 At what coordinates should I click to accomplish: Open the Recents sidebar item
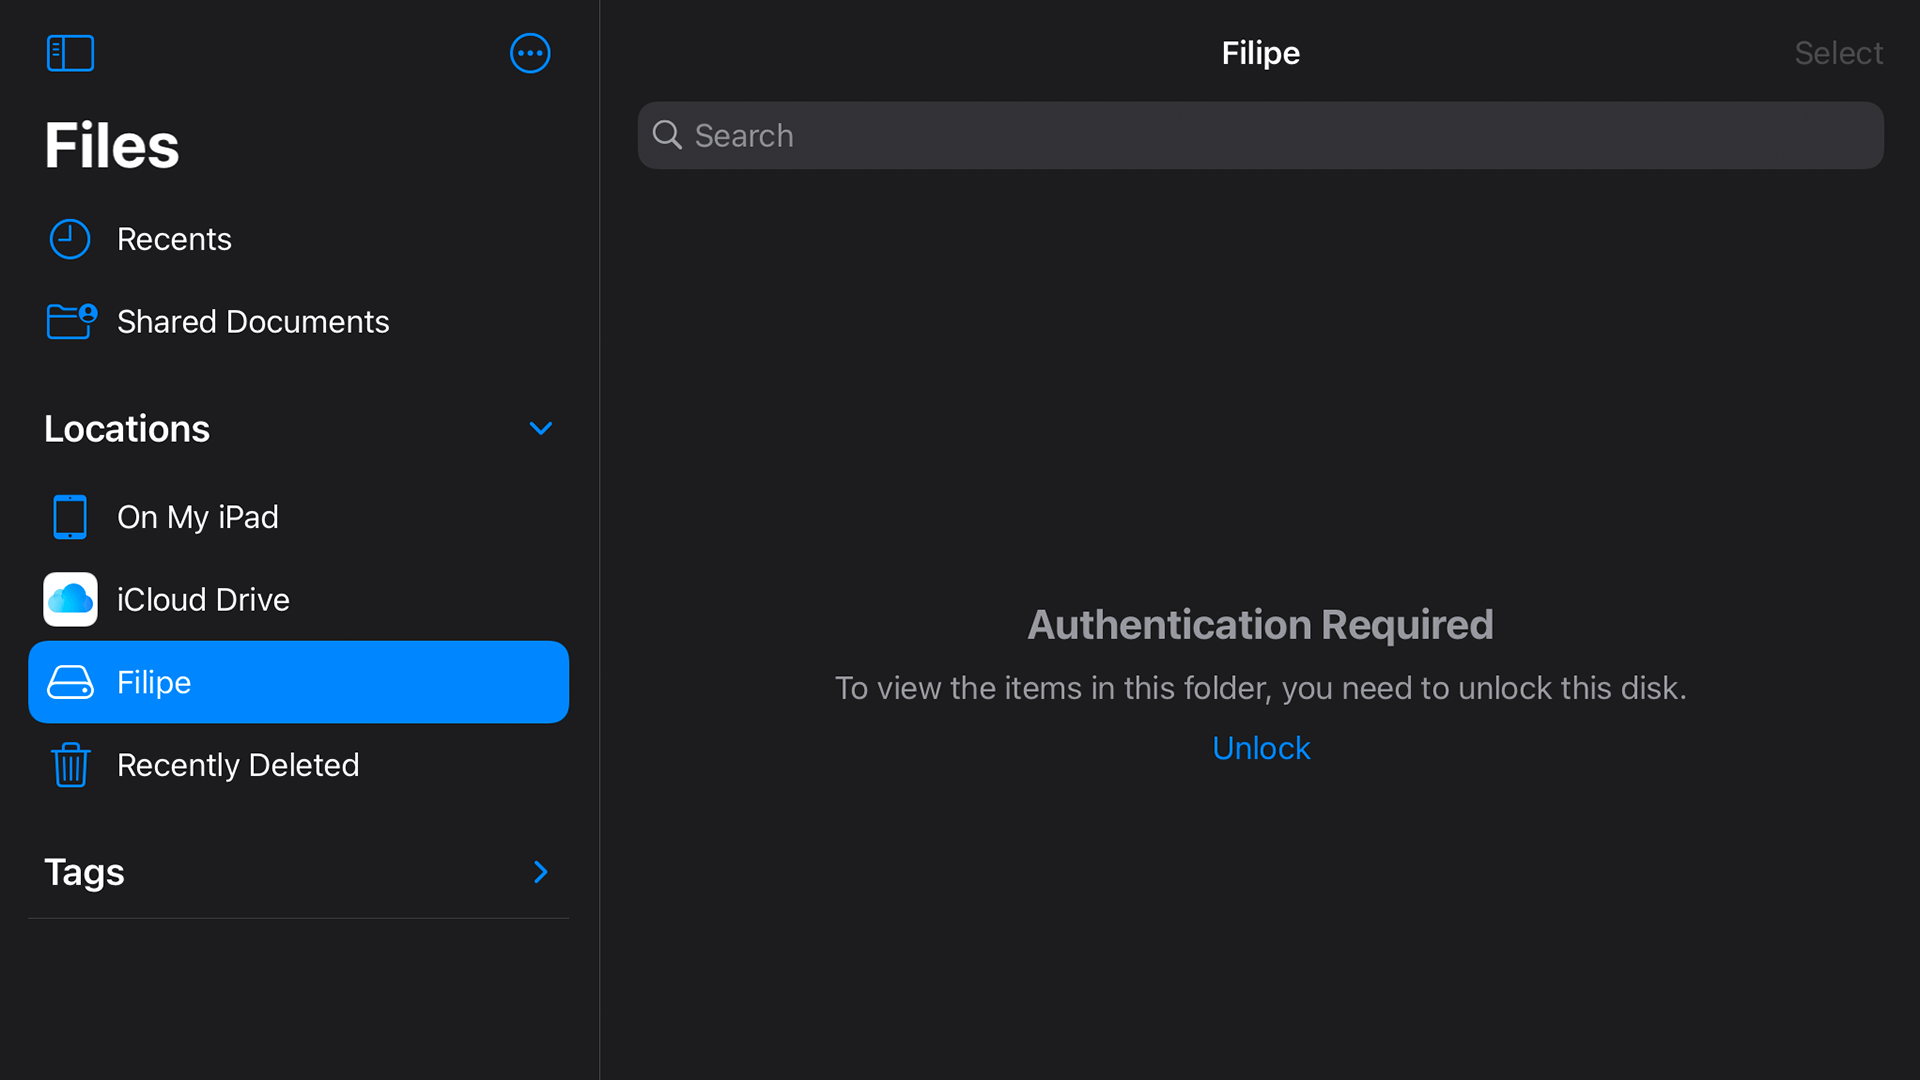[174, 239]
